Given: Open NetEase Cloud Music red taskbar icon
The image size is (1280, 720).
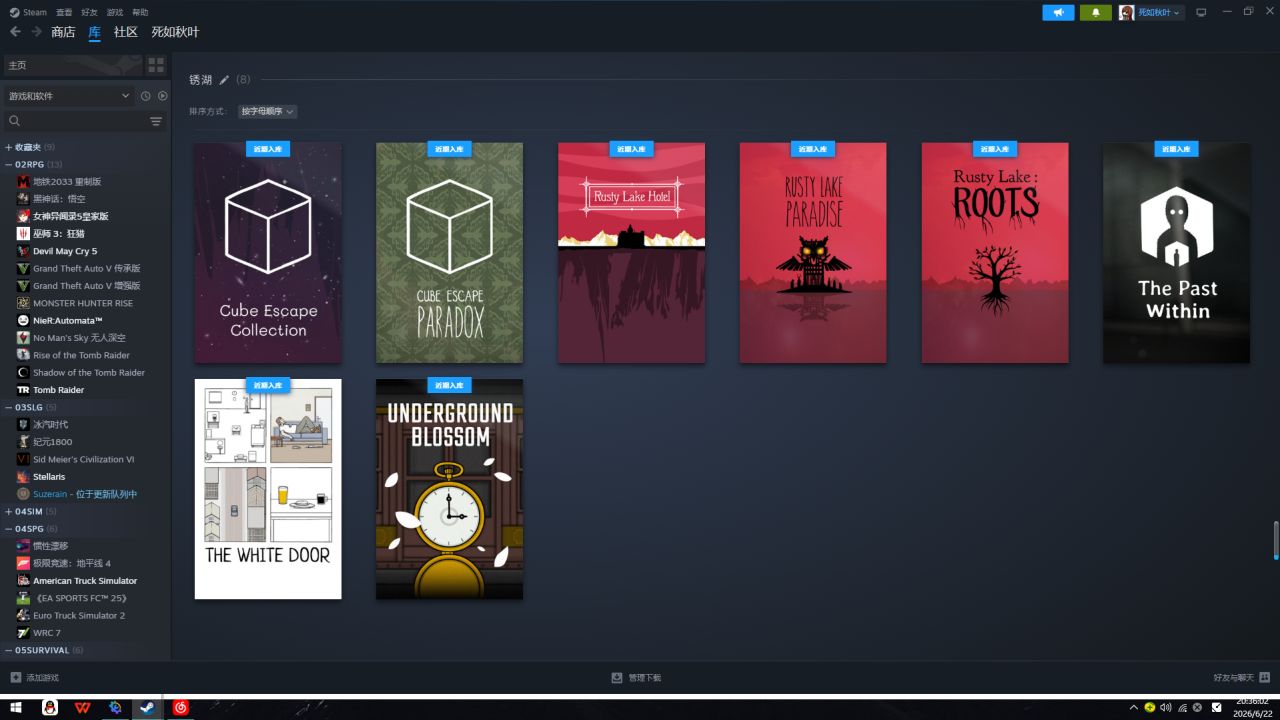Looking at the screenshot, I should click(x=180, y=708).
